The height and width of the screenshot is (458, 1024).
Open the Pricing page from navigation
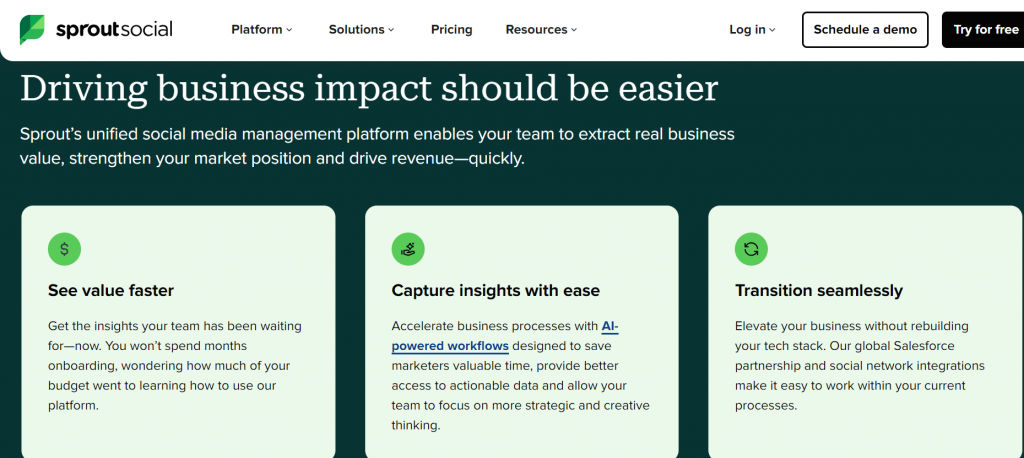tap(451, 30)
